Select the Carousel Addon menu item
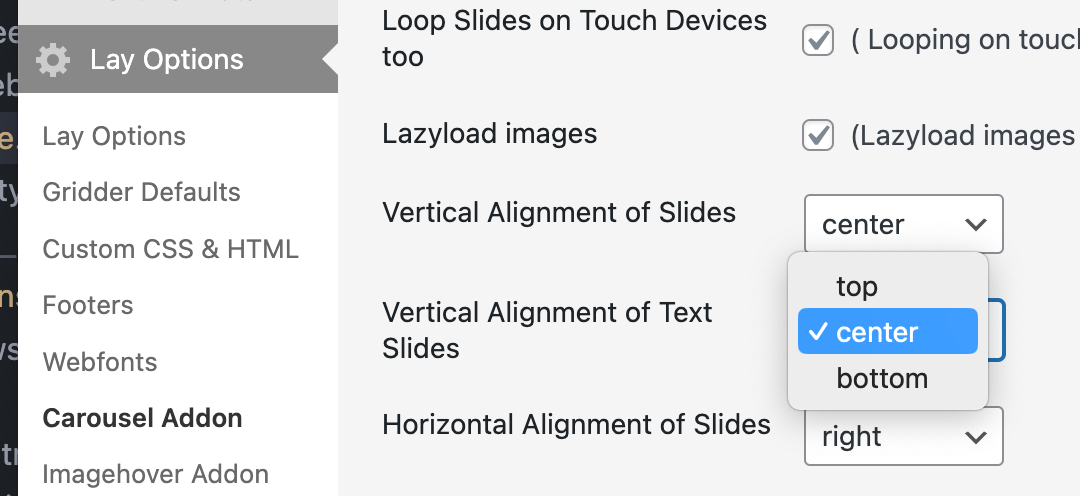1080x496 pixels. coord(142,418)
